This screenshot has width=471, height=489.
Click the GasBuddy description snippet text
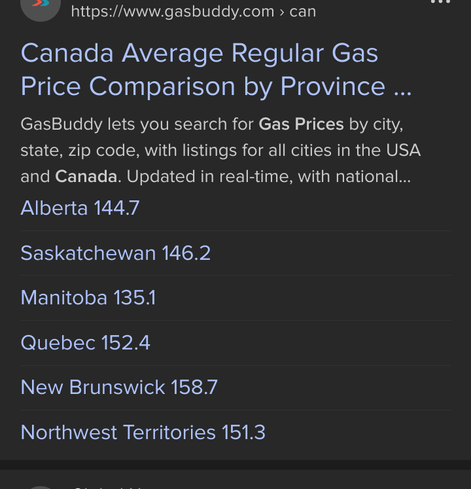coord(220,150)
